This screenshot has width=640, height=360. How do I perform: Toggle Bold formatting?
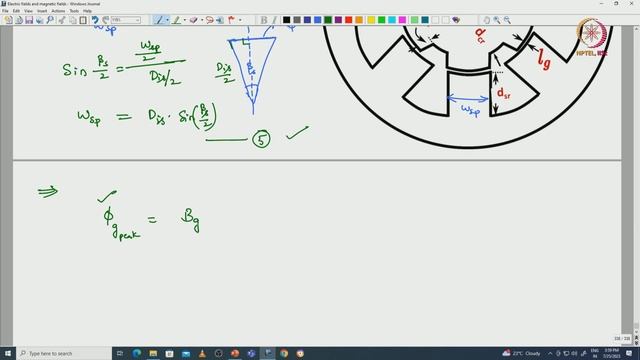264,20
